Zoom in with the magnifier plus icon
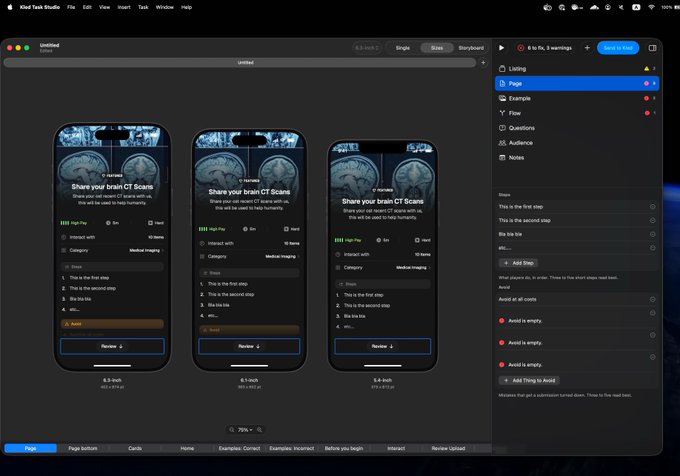Screen dimensions: 680x476 pyautogui.click(x=259, y=430)
